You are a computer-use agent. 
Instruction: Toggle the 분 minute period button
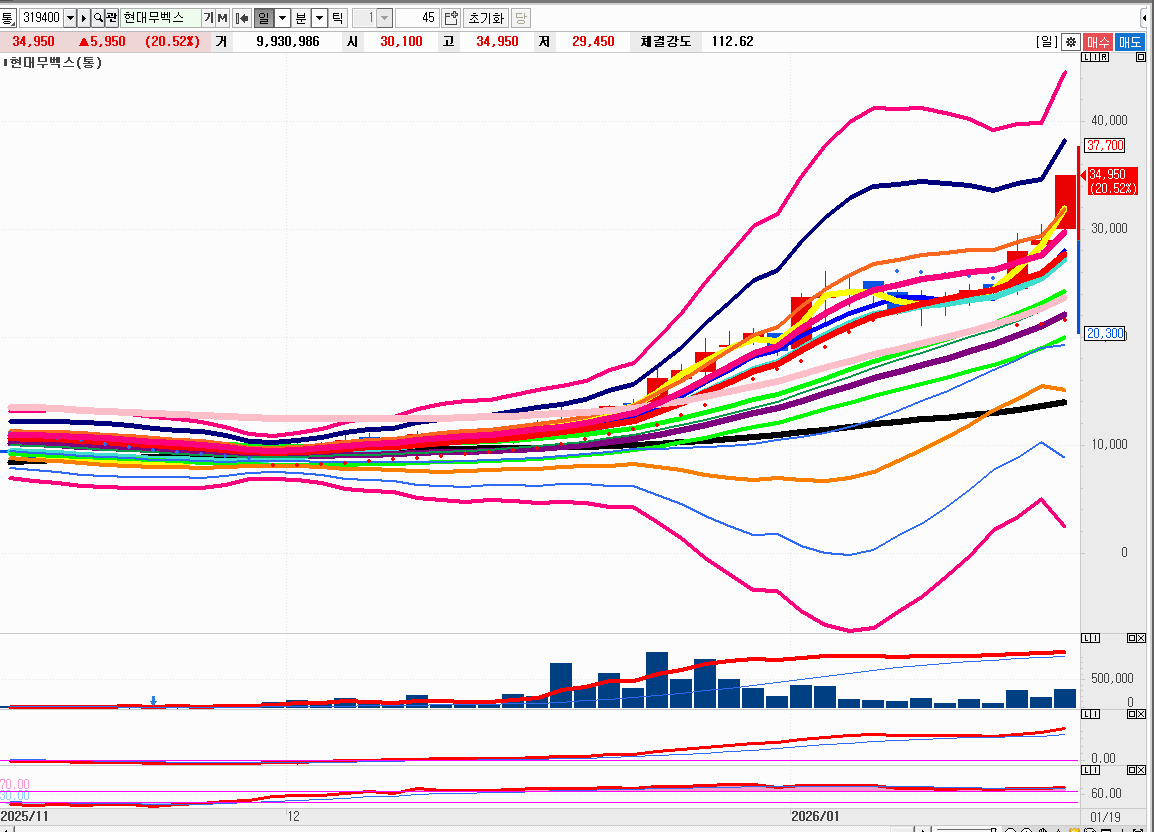coord(300,18)
